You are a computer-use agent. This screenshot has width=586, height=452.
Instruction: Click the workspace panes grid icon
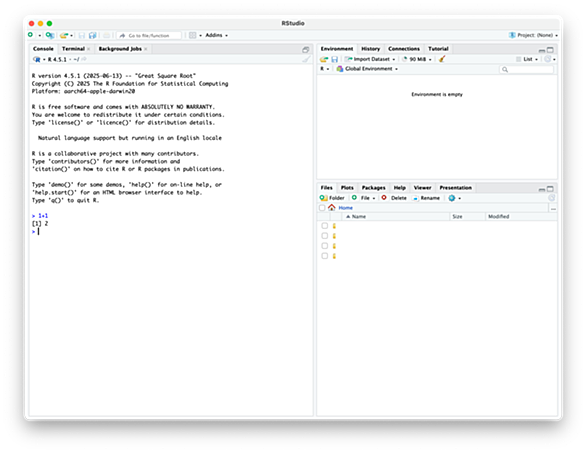click(x=192, y=35)
